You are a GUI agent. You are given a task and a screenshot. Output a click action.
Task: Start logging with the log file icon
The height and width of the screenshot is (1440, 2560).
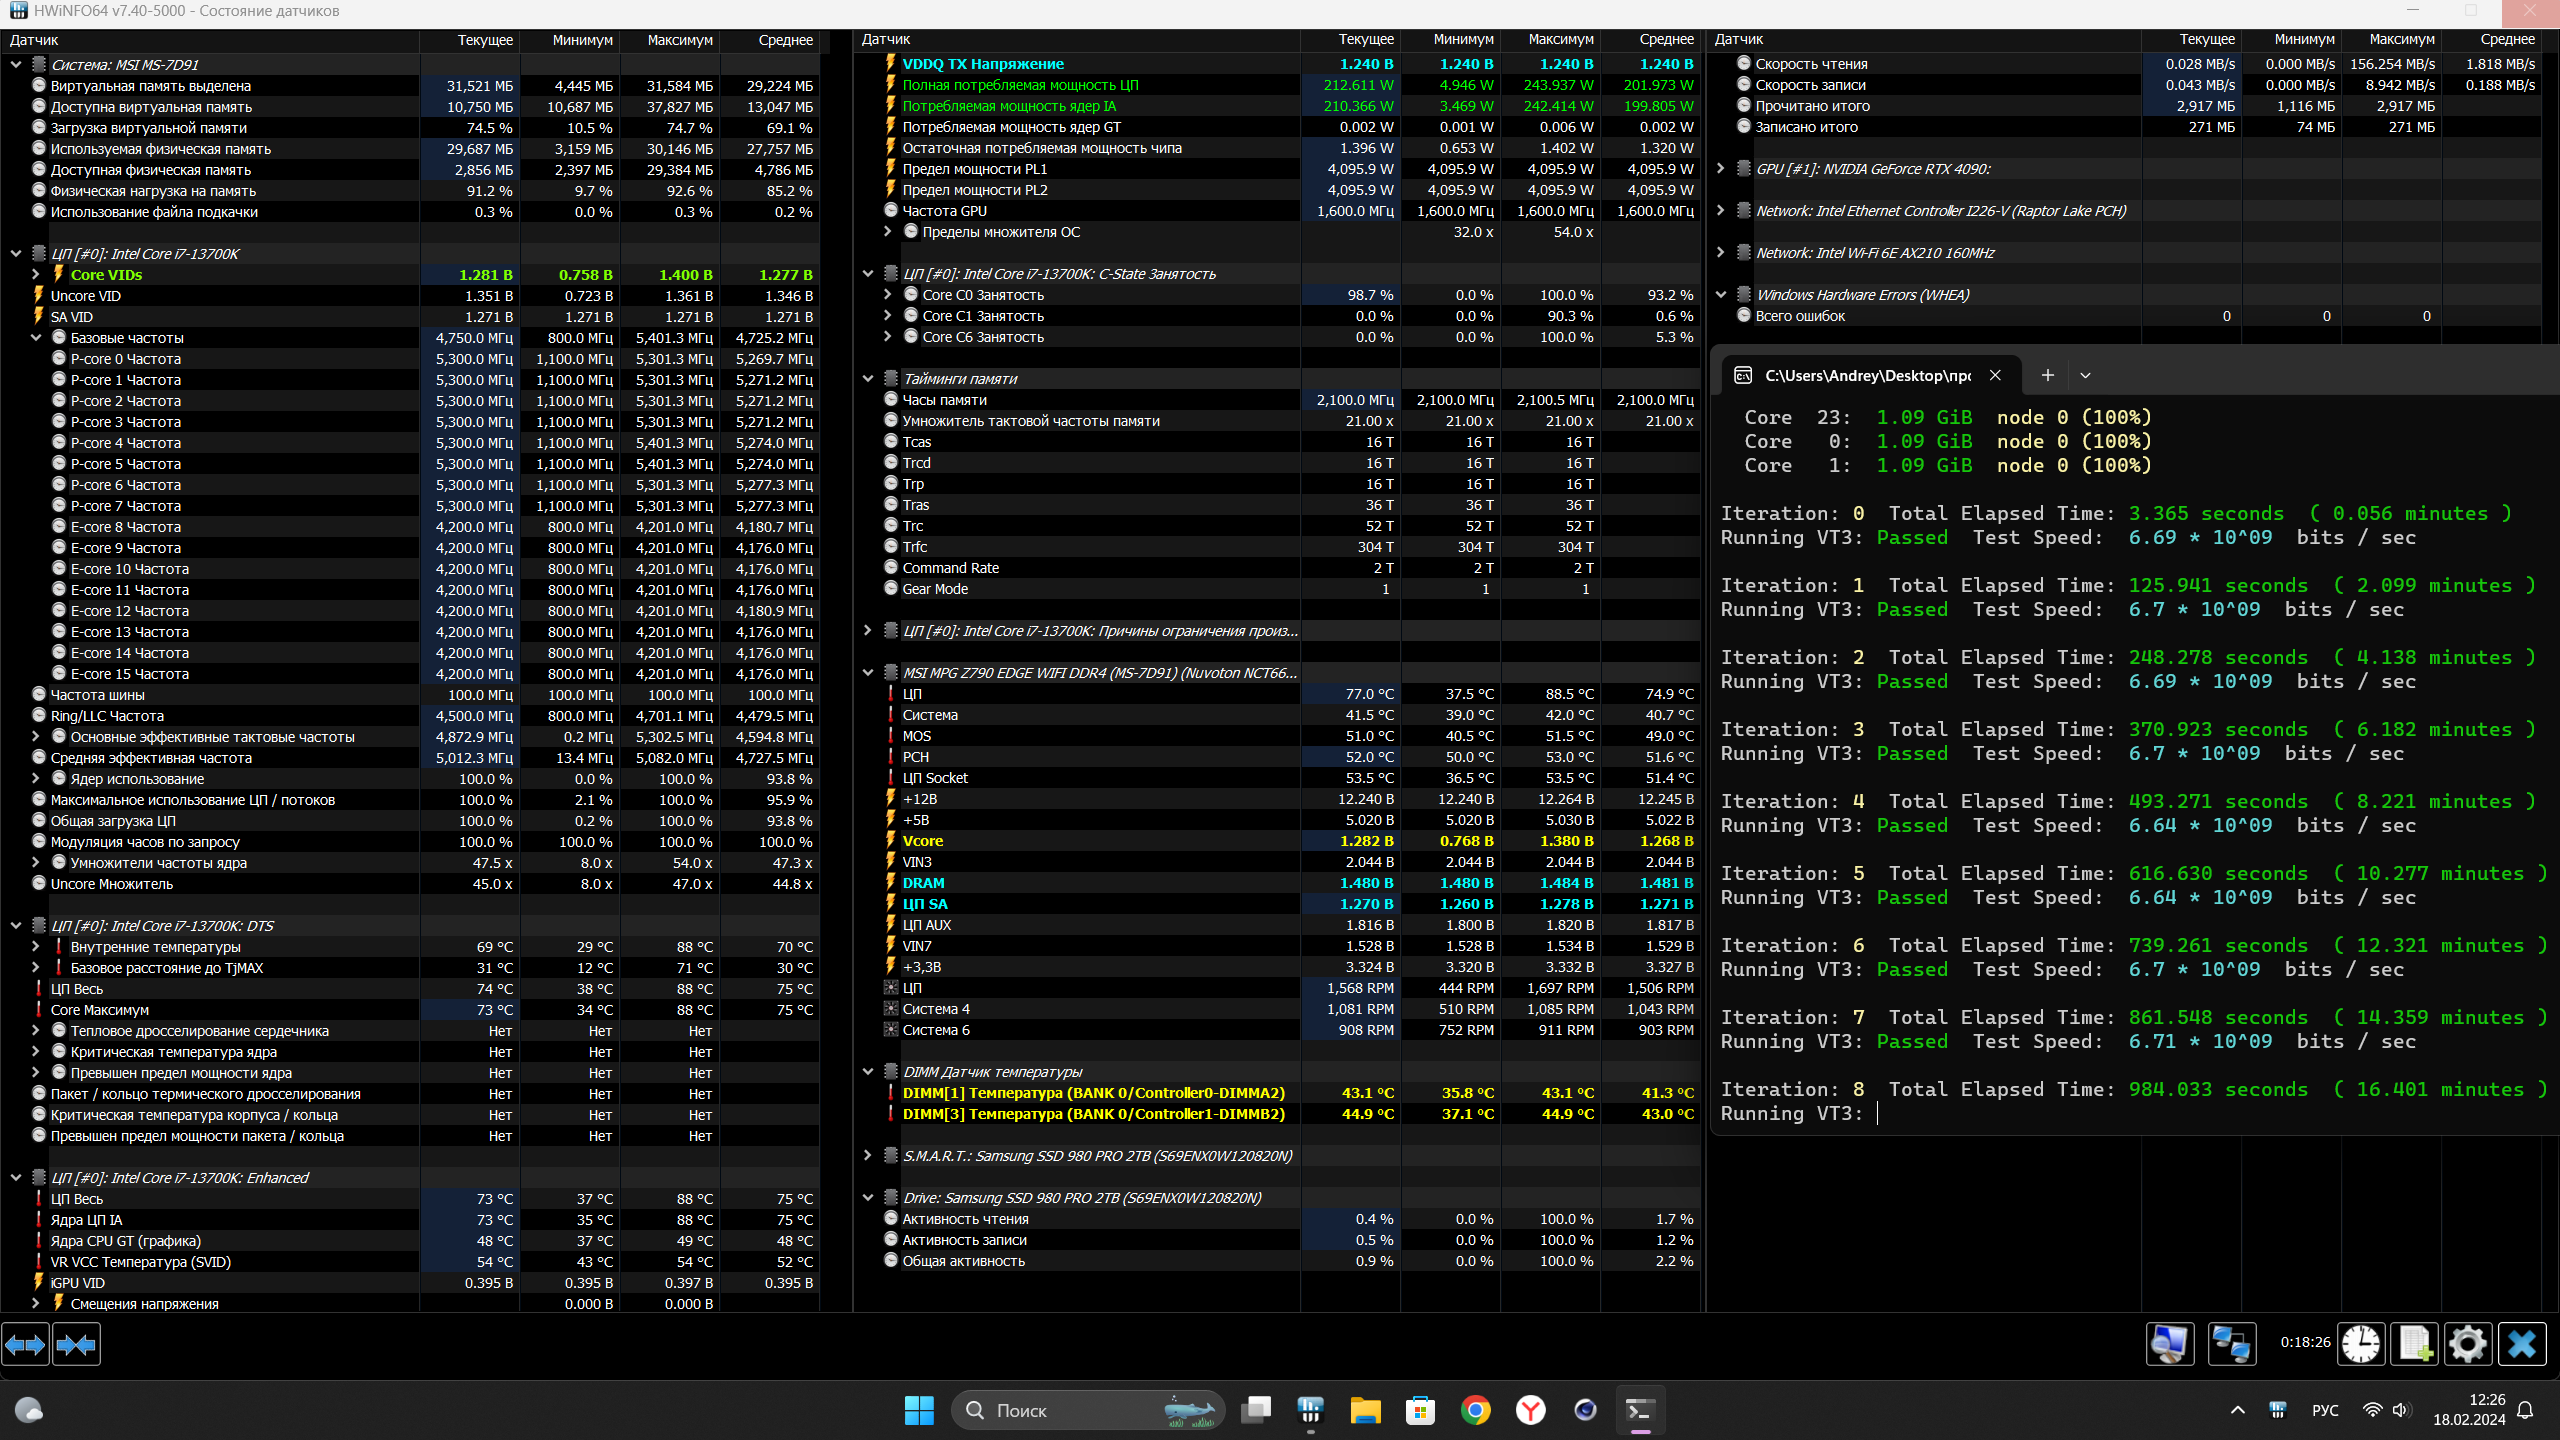click(x=2414, y=1344)
